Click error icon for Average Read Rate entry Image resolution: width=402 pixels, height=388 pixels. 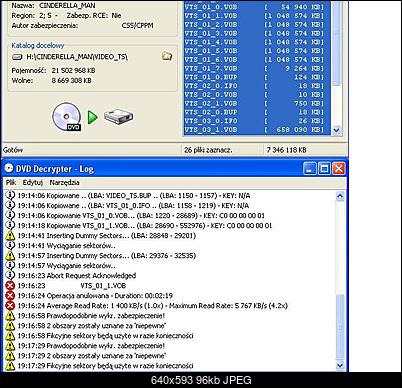click(x=10, y=305)
